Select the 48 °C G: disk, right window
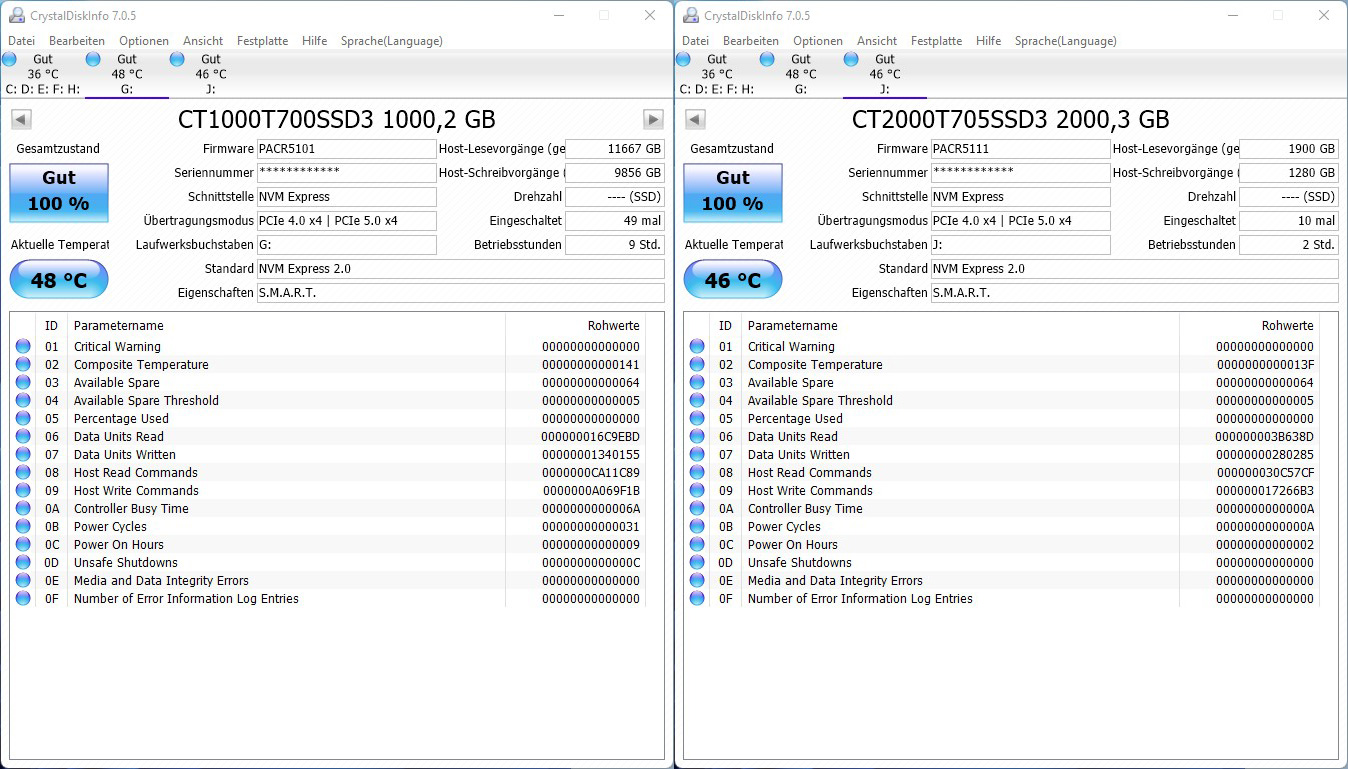 click(x=800, y=74)
